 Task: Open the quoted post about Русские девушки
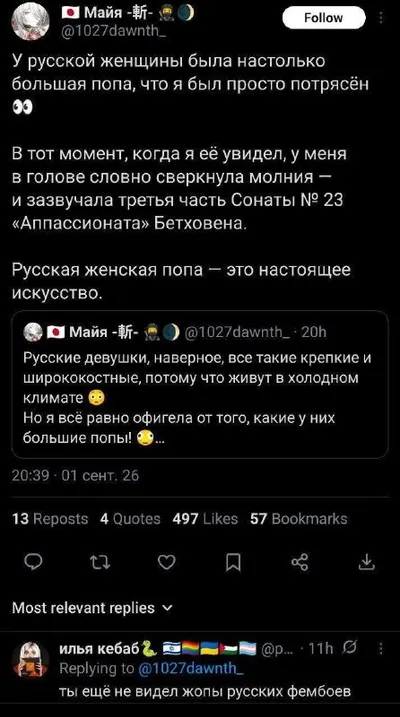[x=200, y=384]
